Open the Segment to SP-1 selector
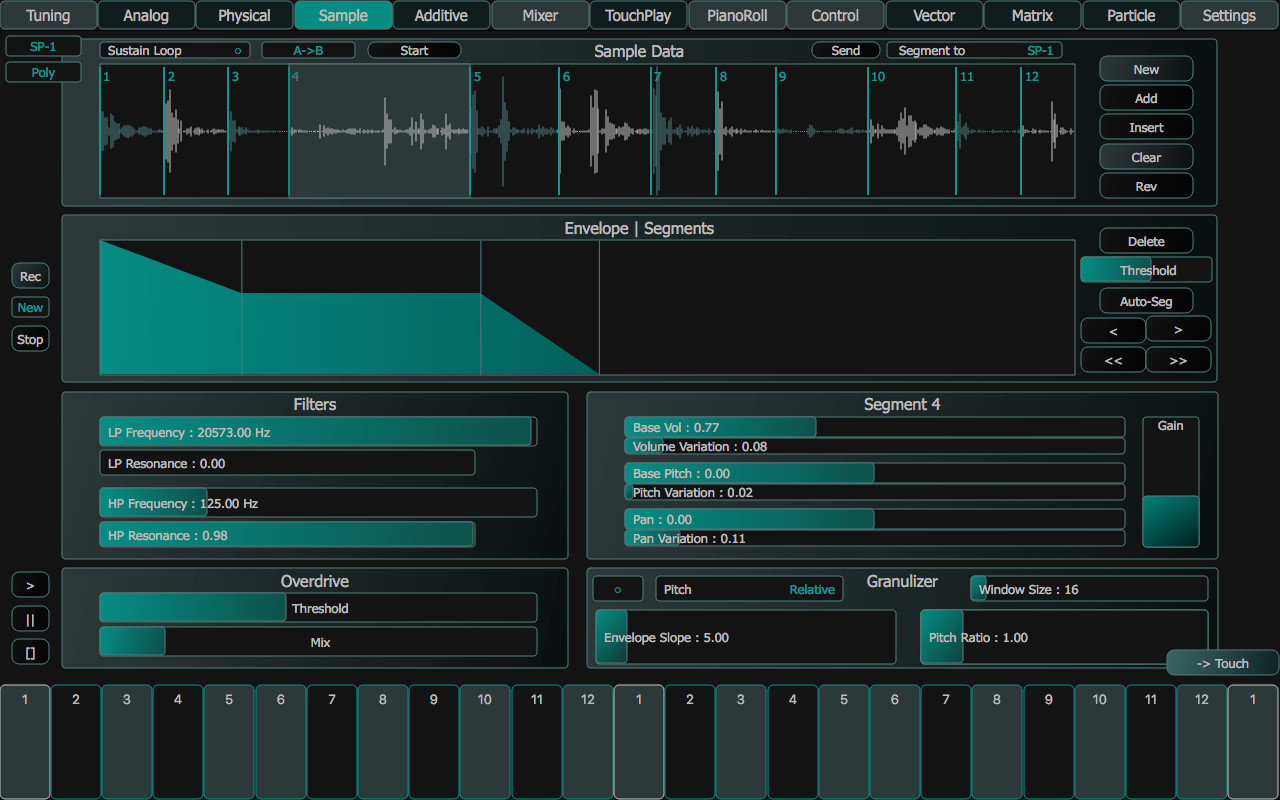This screenshot has height=800, width=1280. coord(973,50)
